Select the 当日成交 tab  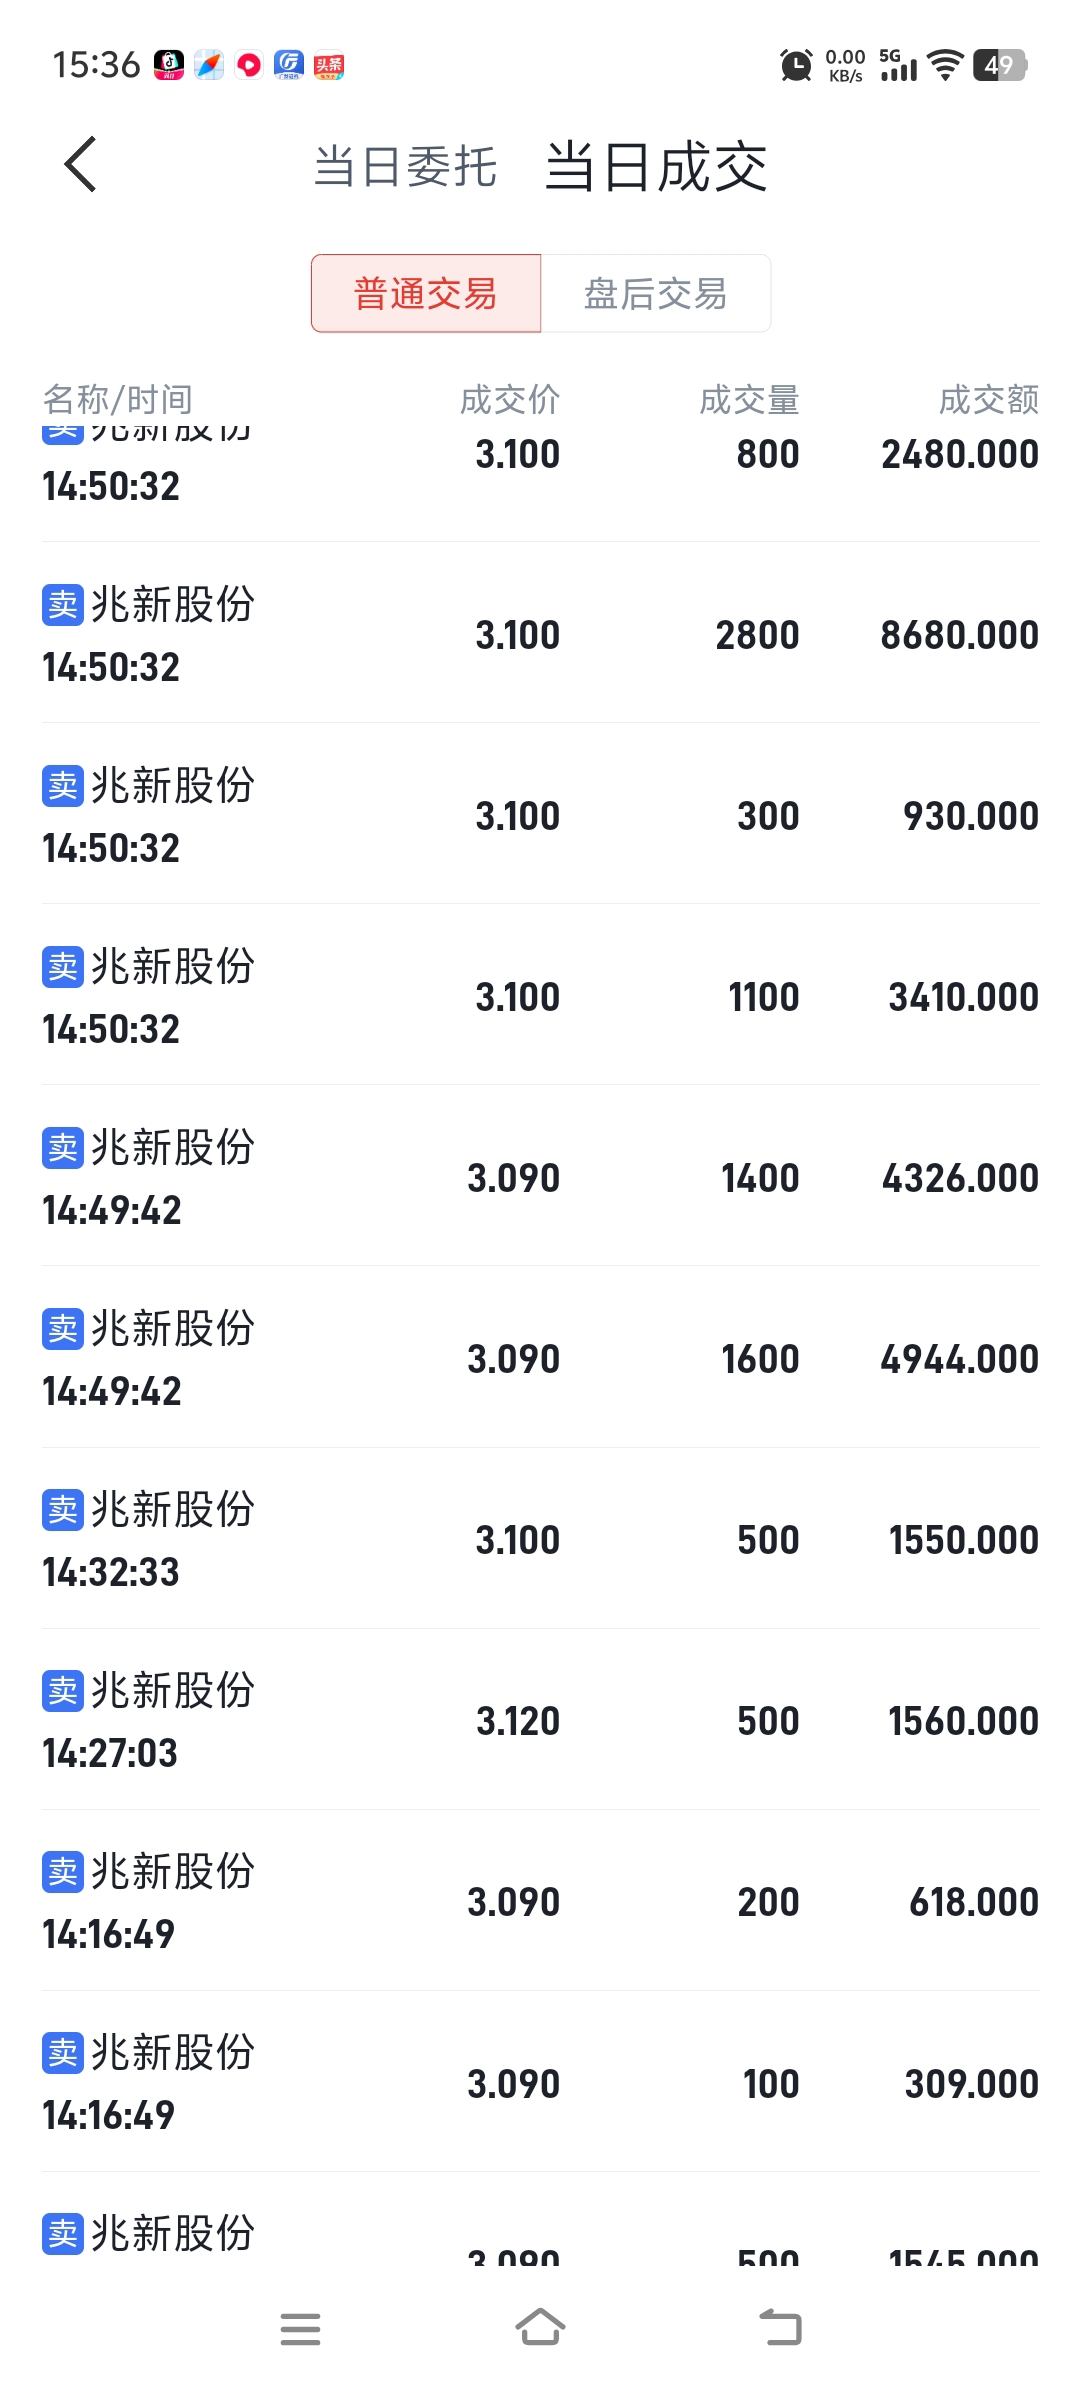pos(656,167)
